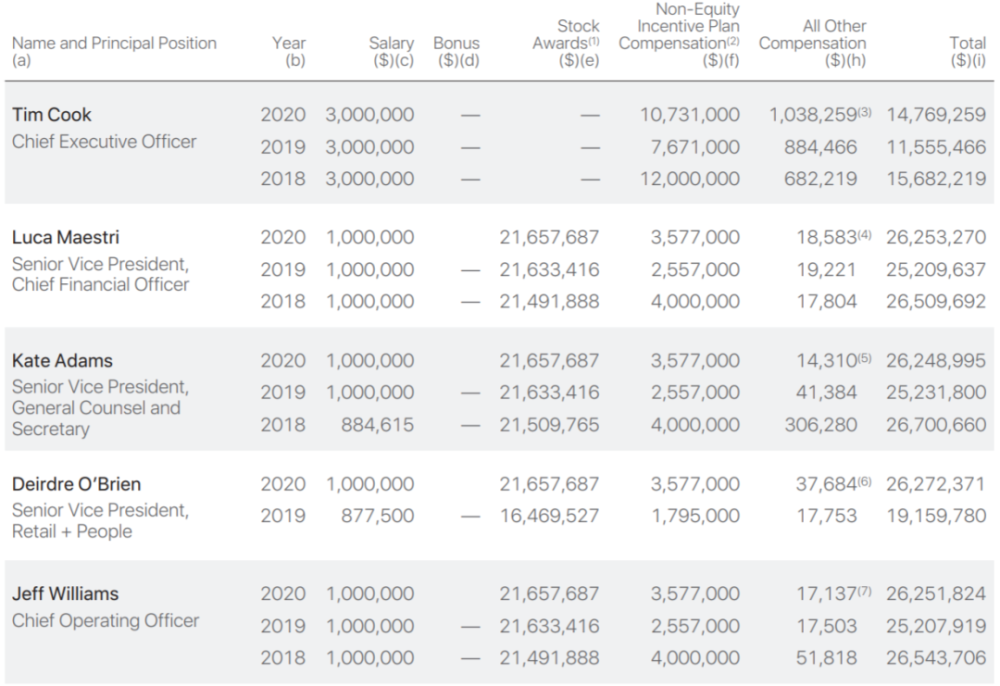The height and width of the screenshot is (686, 1000).
Task: Click Kate Adams's 2020 total "26,248,995"
Action: pyautogui.click(x=936, y=361)
